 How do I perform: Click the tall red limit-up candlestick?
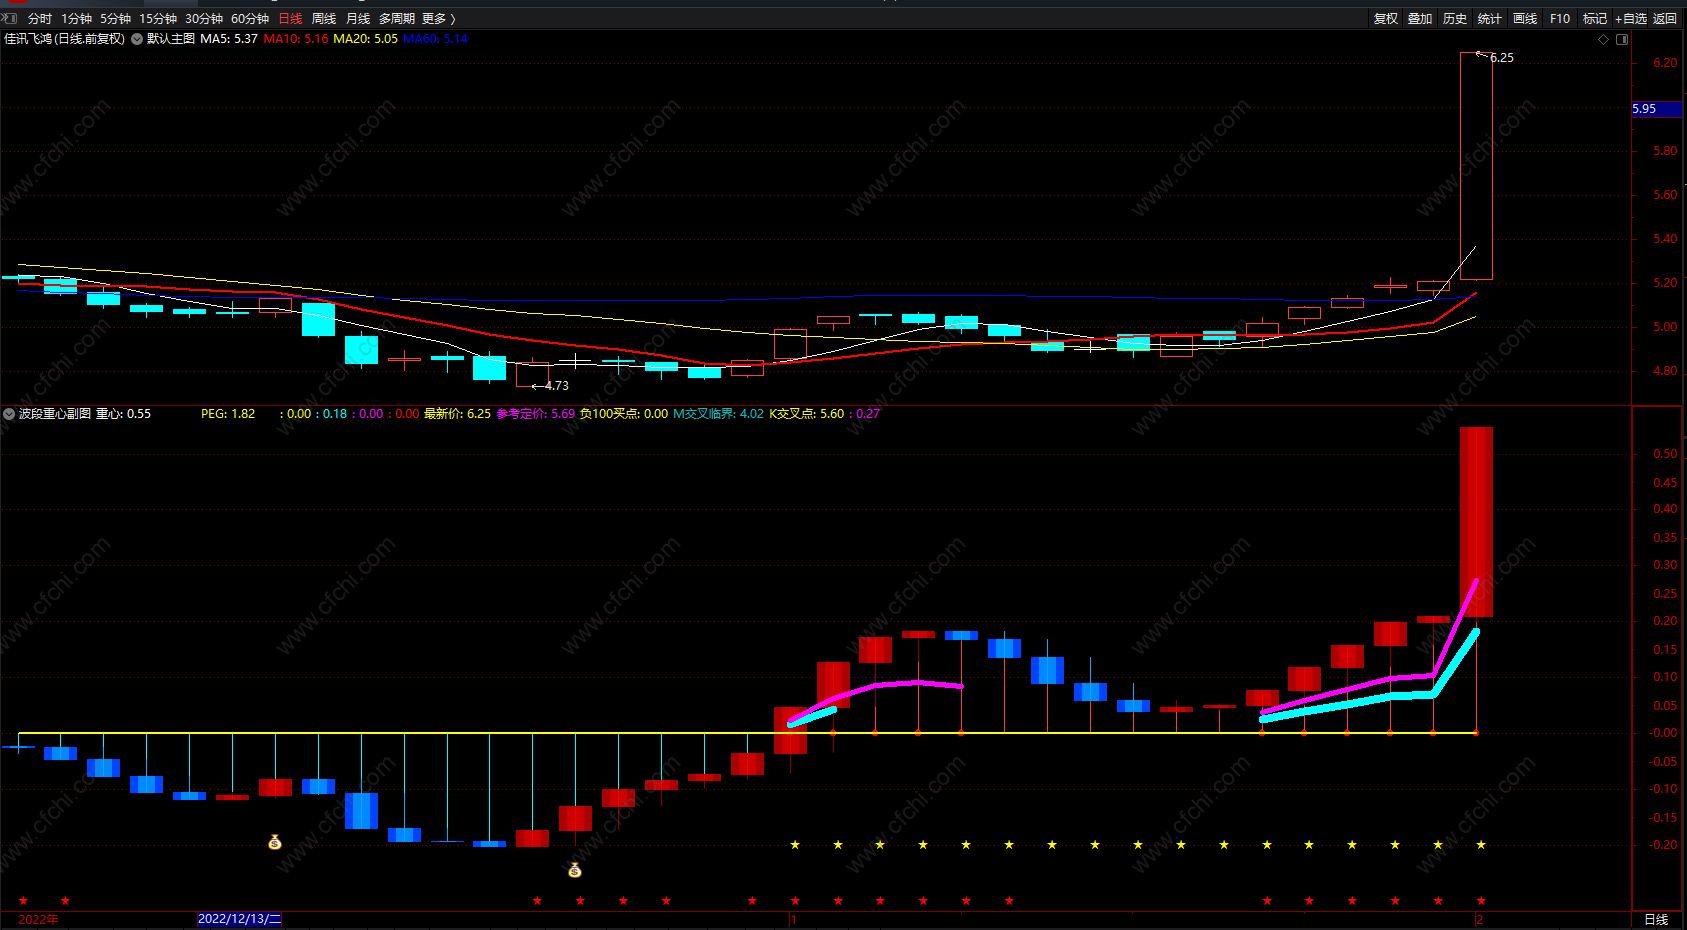tap(1476, 166)
